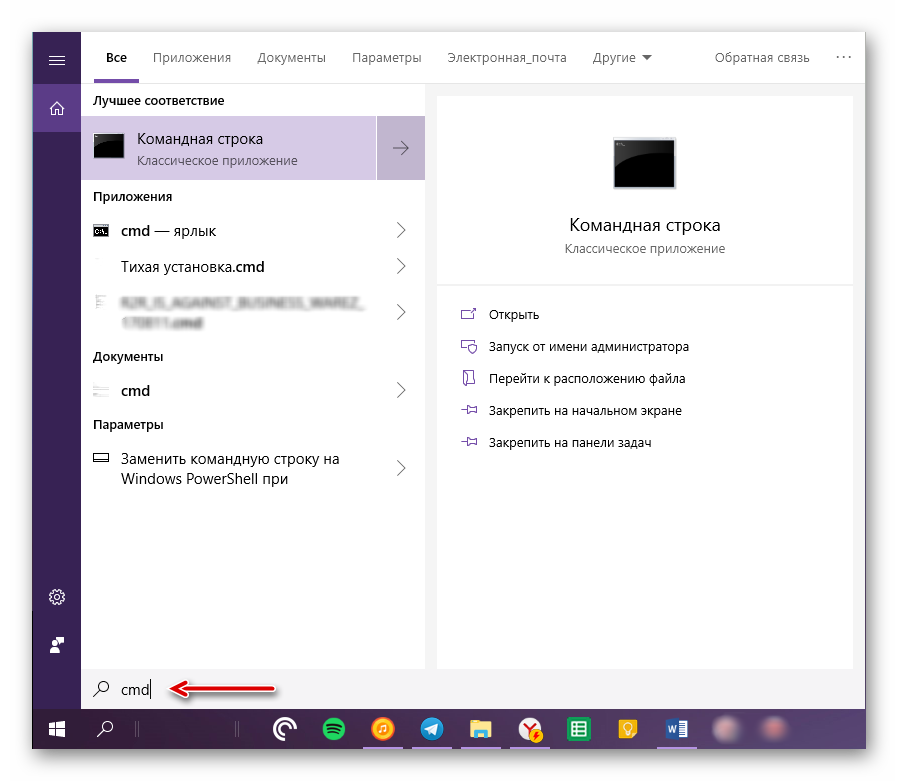Image resolution: width=898 pixels, height=781 pixels.
Task: Open File Explorer from the taskbar
Action: [x=481, y=729]
